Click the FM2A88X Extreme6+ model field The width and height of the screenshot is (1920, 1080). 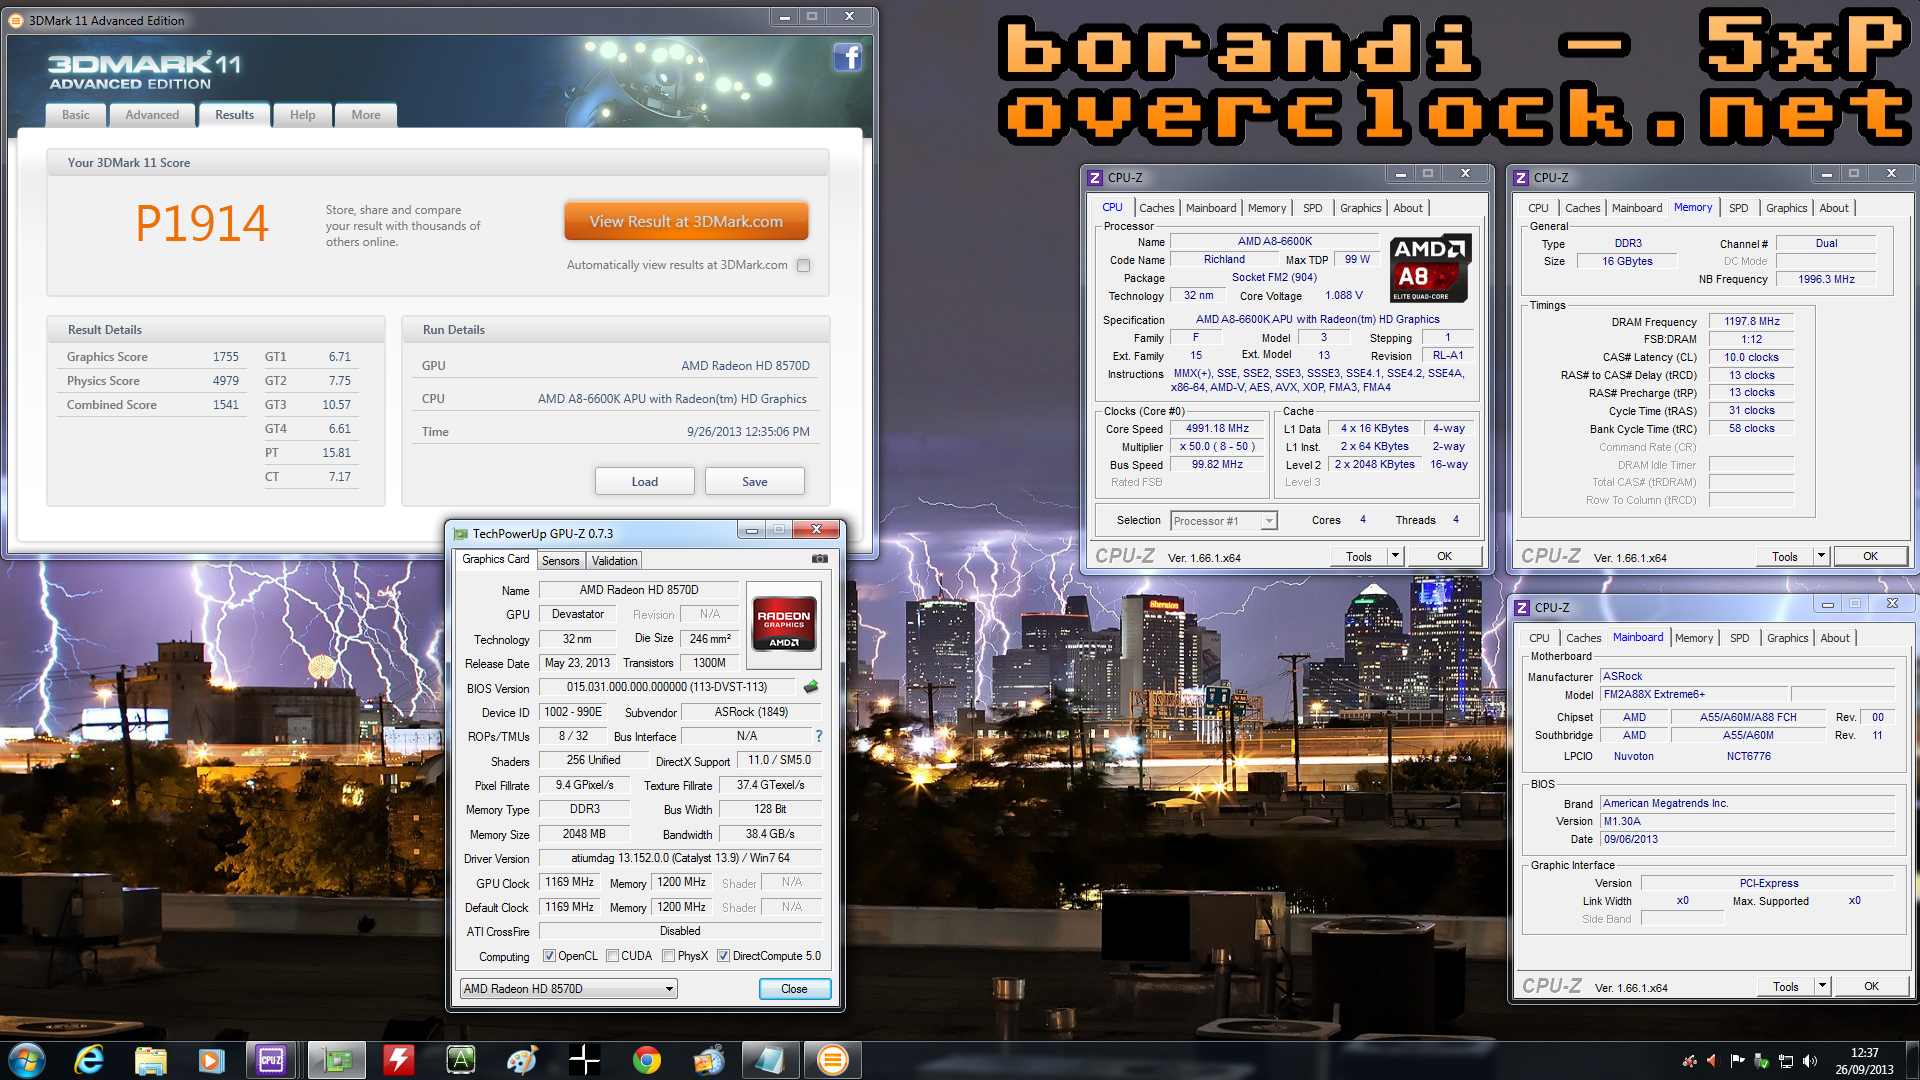coord(1694,694)
